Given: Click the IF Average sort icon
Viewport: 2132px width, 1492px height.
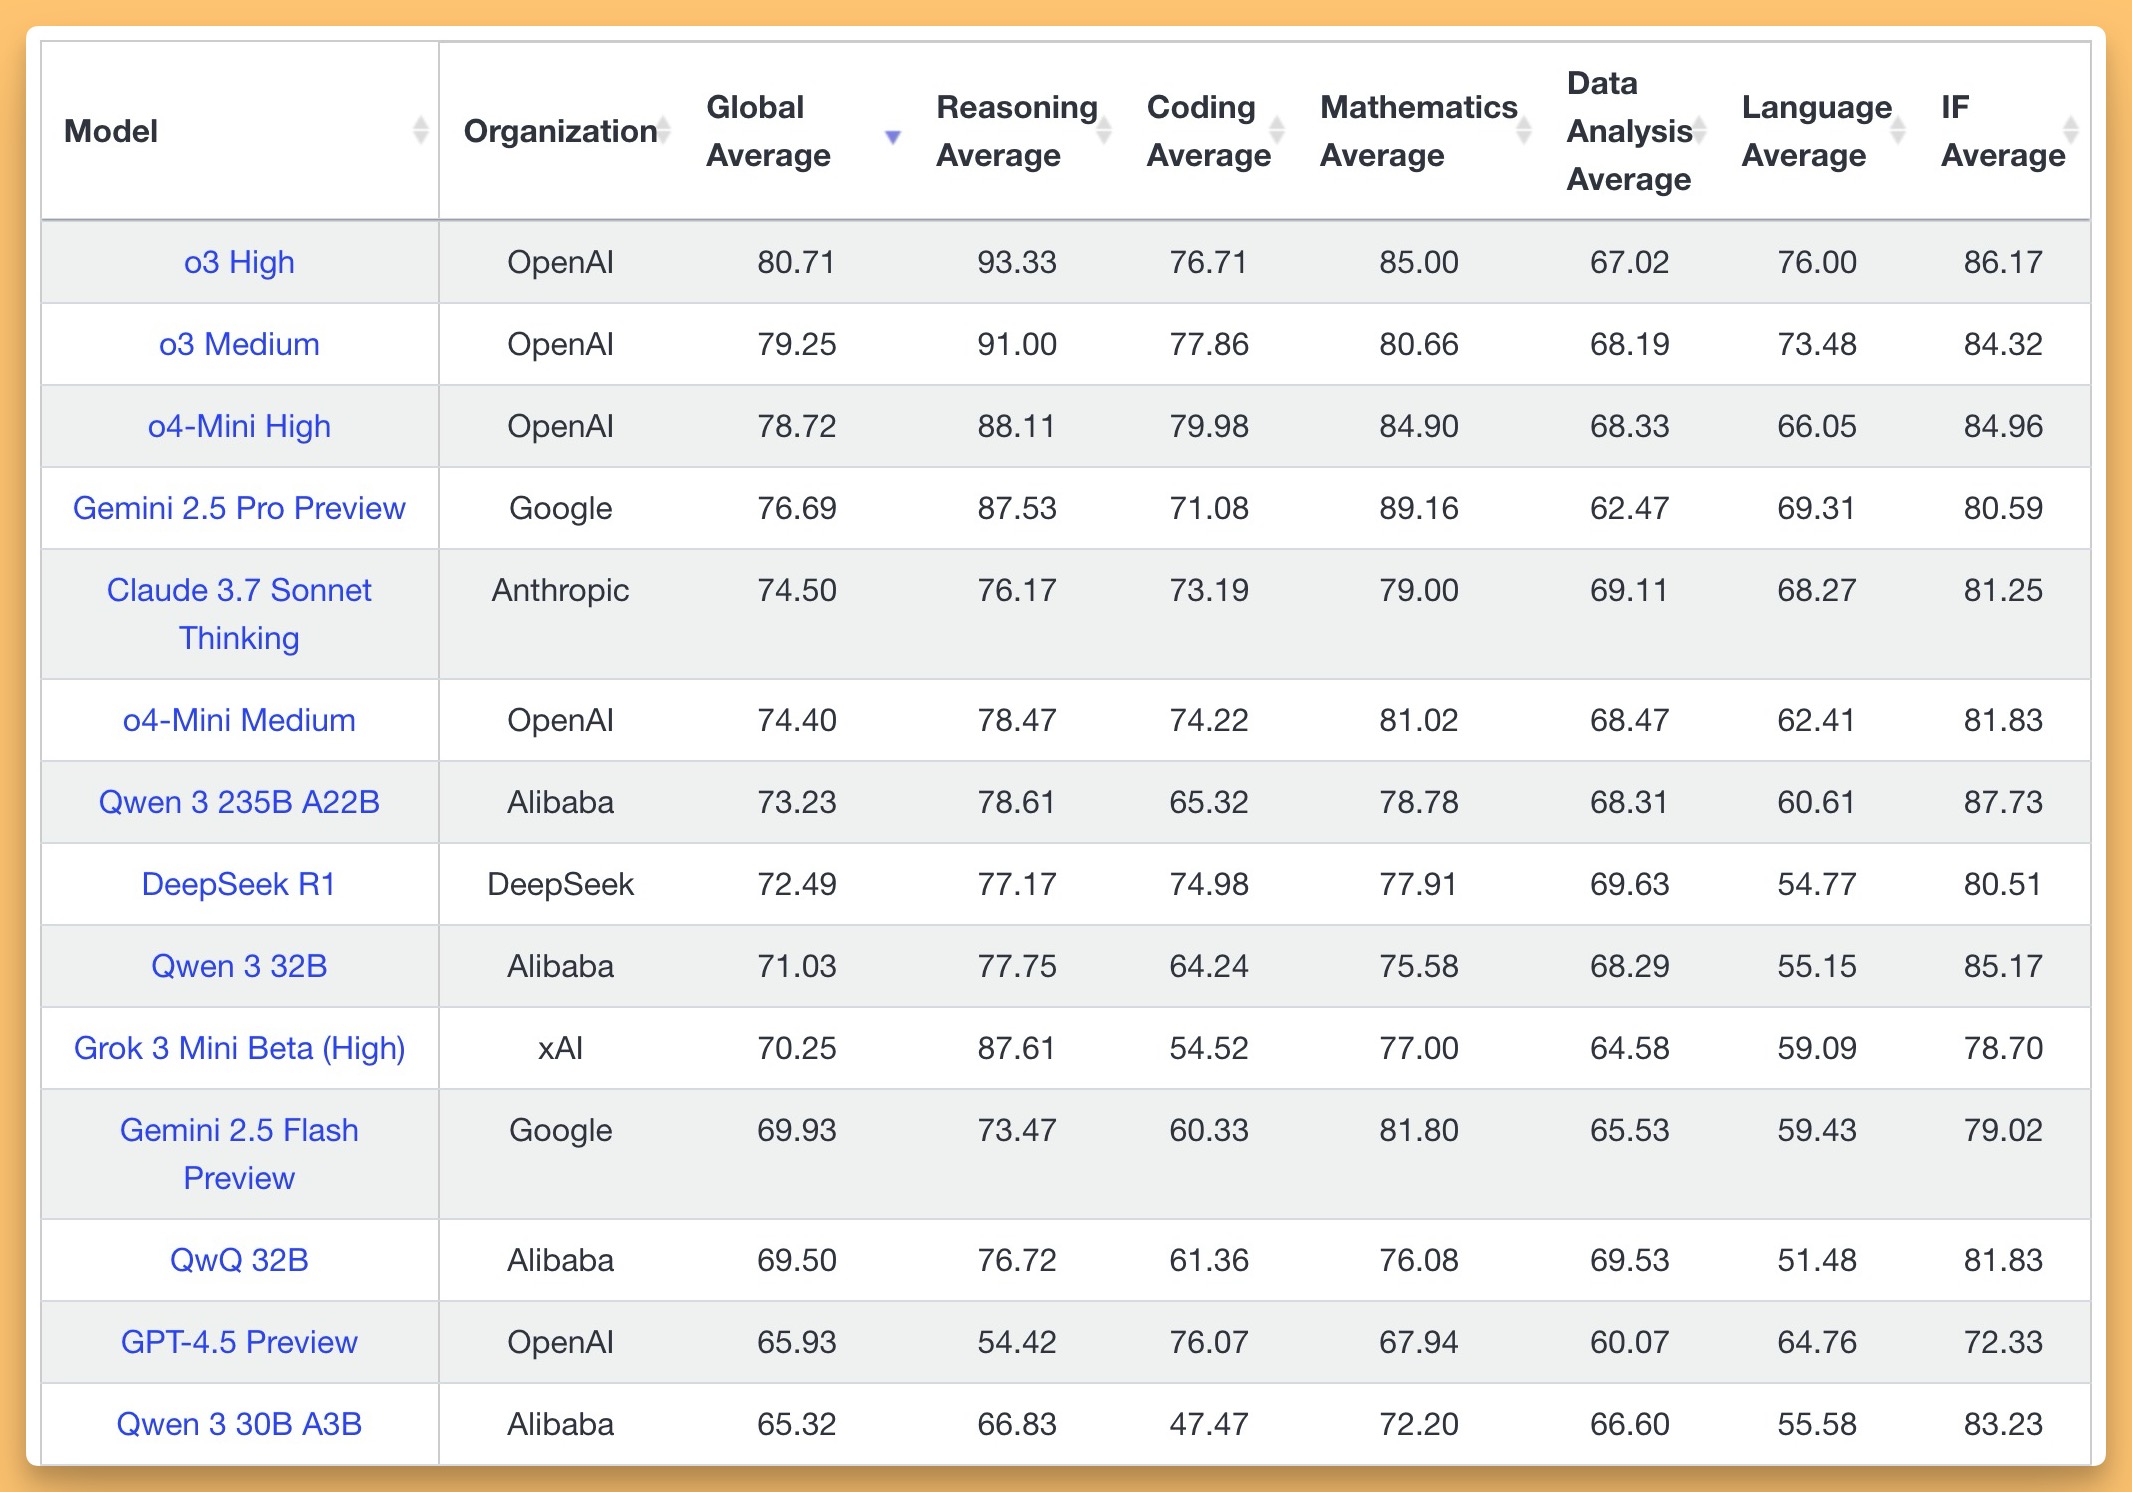Looking at the screenshot, I should pos(2071,131).
